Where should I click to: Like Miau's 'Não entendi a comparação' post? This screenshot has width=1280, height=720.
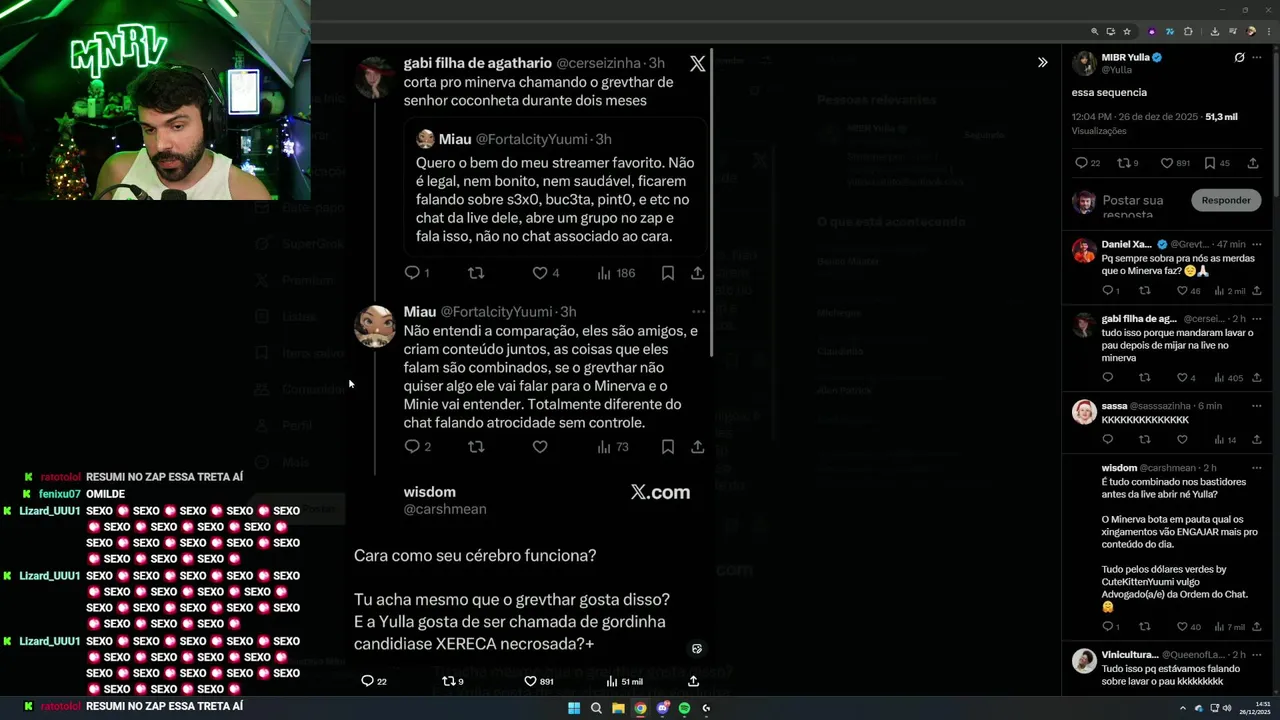540,447
